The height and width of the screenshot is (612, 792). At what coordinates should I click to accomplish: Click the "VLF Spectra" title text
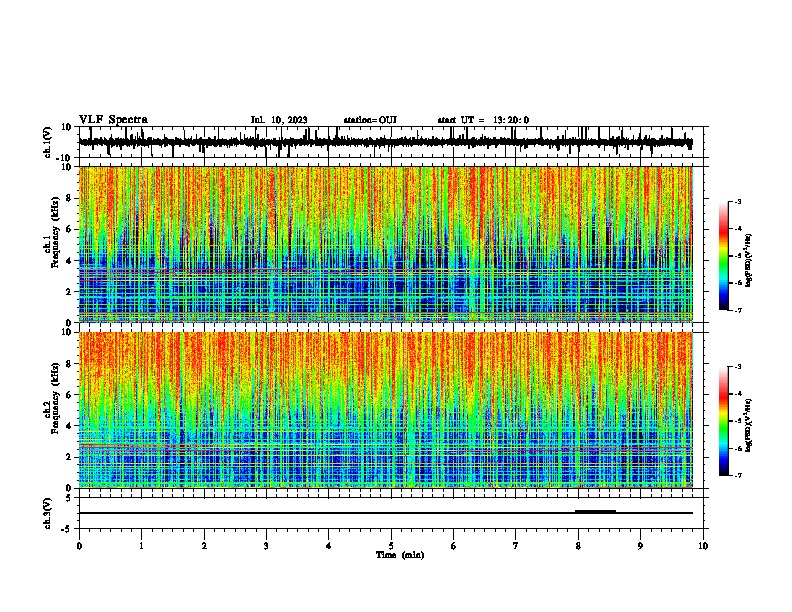tap(113, 120)
